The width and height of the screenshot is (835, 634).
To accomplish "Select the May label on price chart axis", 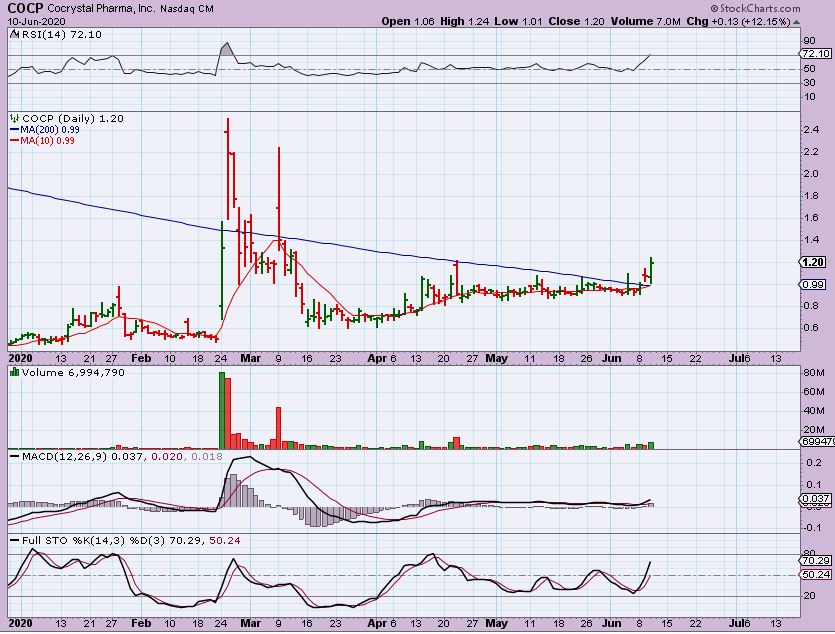I will point(497,356).
